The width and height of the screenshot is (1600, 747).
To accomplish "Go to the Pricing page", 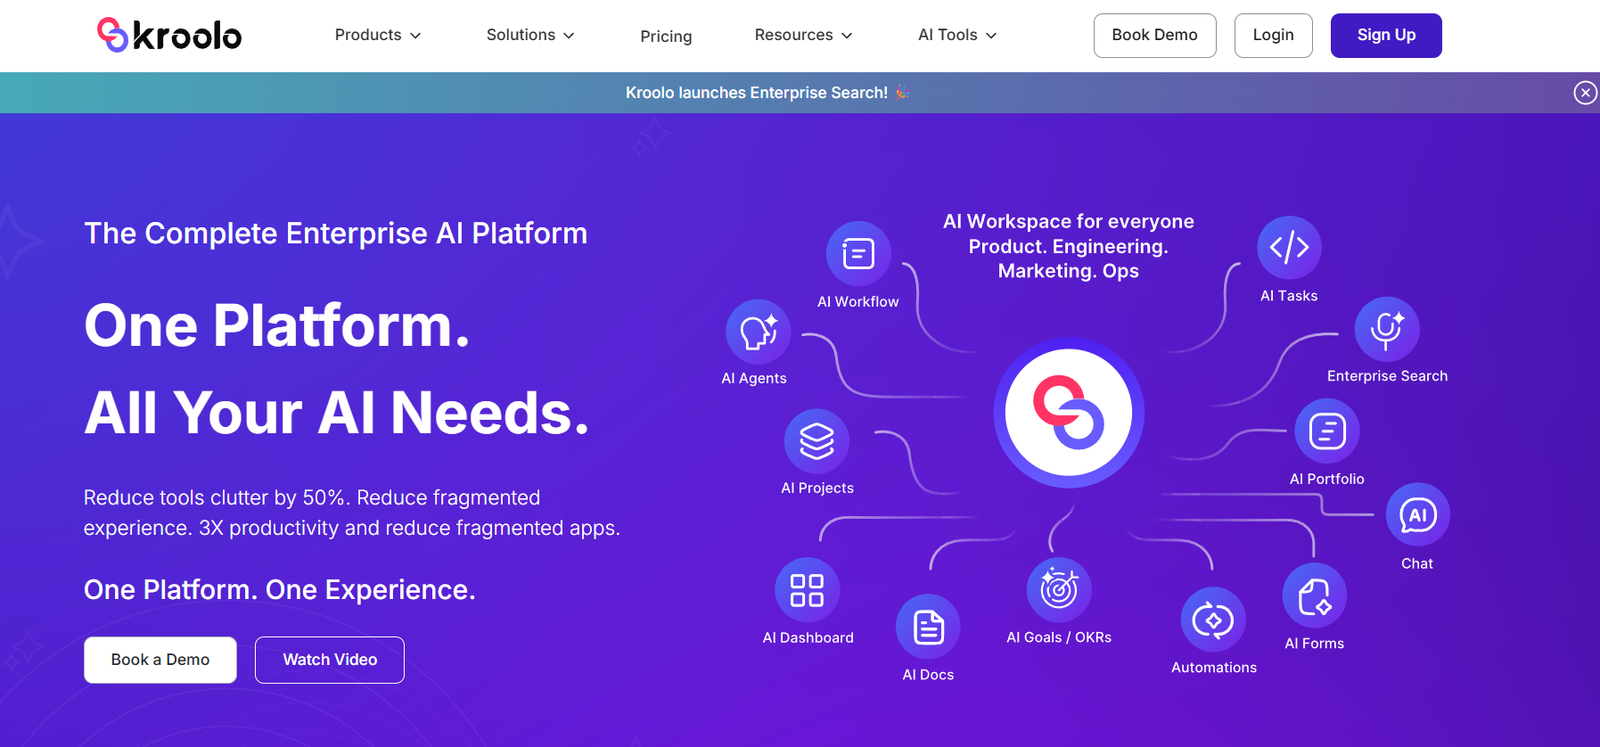I will [x=666, y=36].
